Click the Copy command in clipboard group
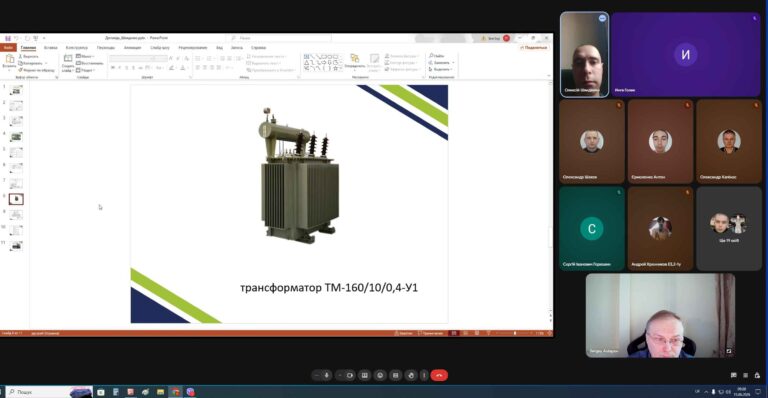Screen dimensions: 768x398 tap(30, 63)
